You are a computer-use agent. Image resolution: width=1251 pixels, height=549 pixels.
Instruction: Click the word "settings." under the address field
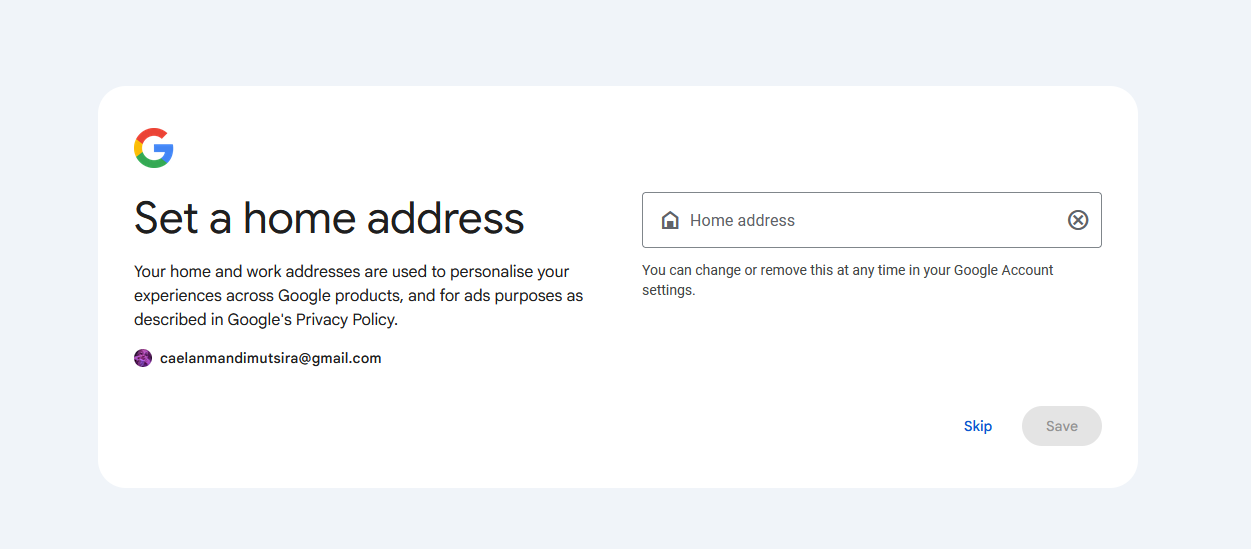point(668,291)
